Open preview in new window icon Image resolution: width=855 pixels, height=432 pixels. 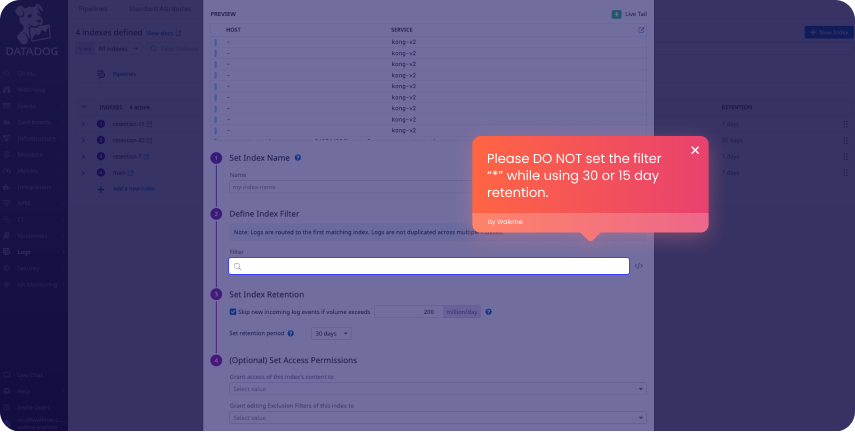641,30
